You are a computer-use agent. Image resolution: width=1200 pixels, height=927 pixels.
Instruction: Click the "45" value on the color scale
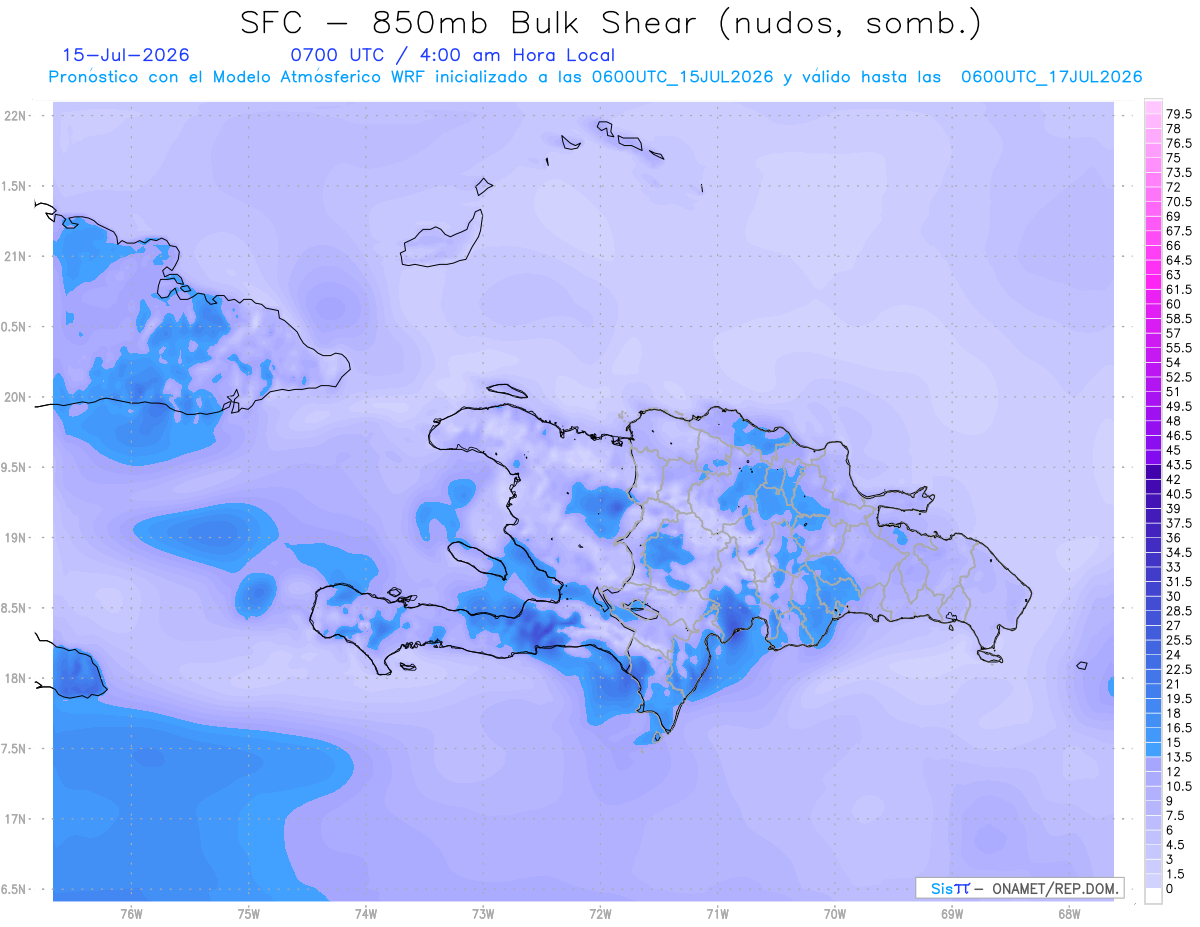pyautogui.click(x=1174, y=450)
